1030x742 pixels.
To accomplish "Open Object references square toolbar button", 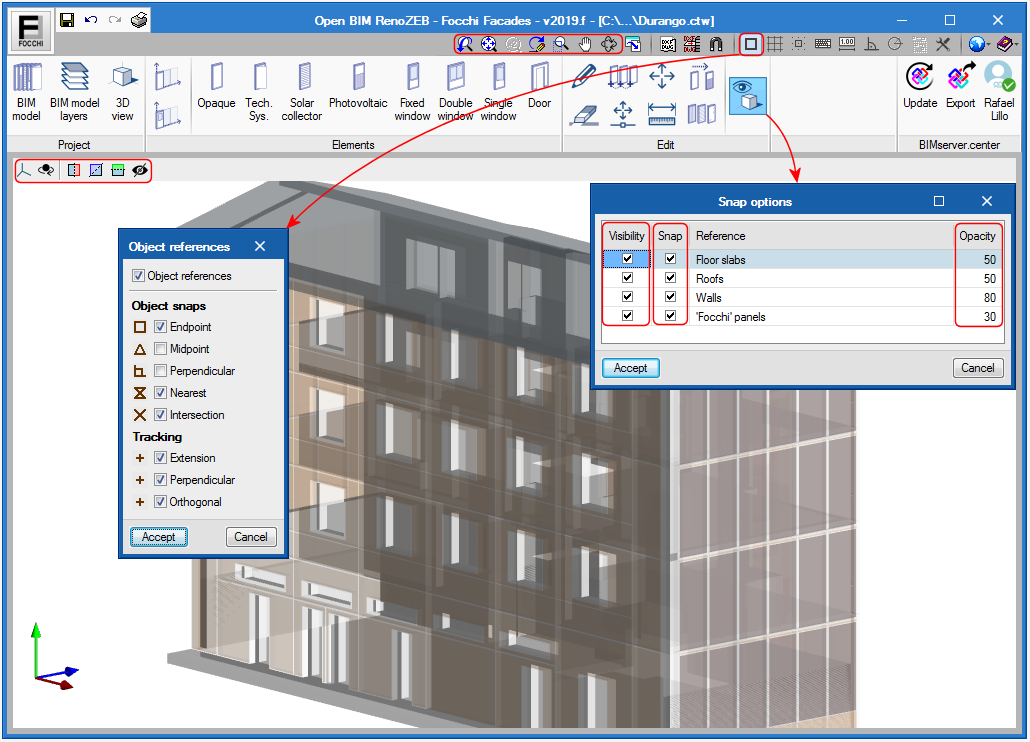I will point(751,44).
